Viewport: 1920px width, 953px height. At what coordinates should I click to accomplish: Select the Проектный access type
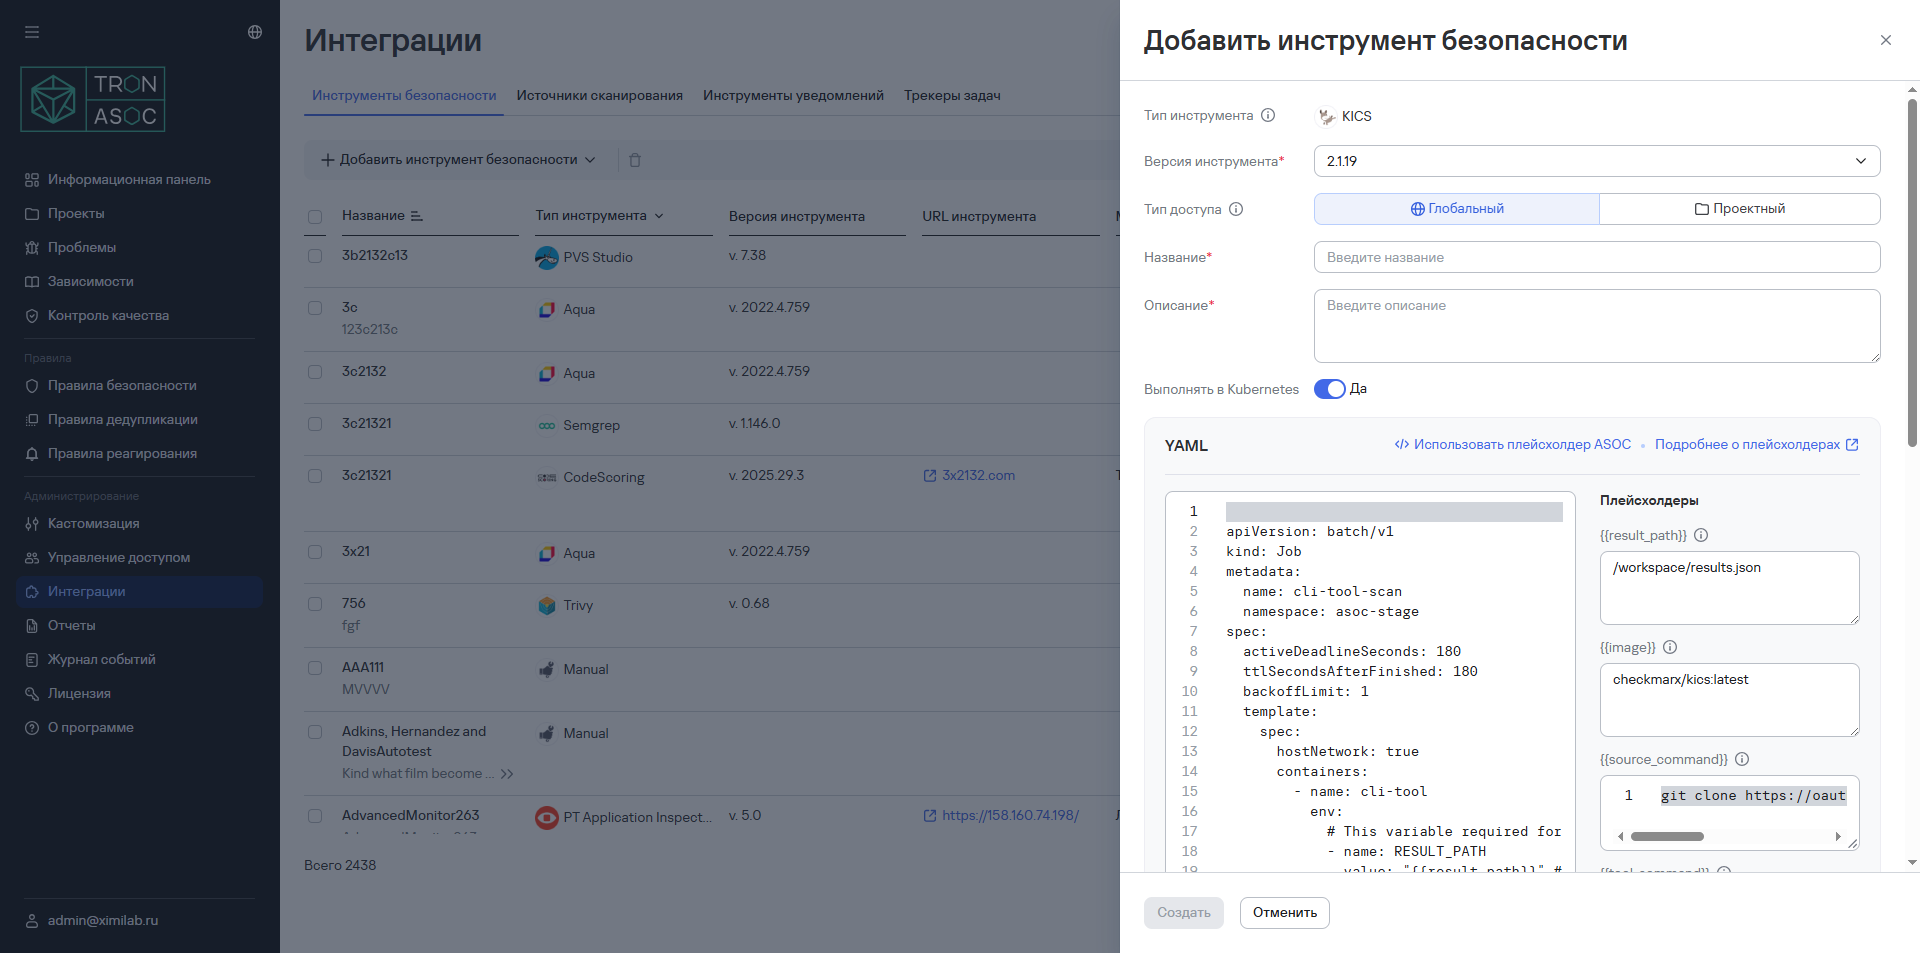pos(1739,209)
